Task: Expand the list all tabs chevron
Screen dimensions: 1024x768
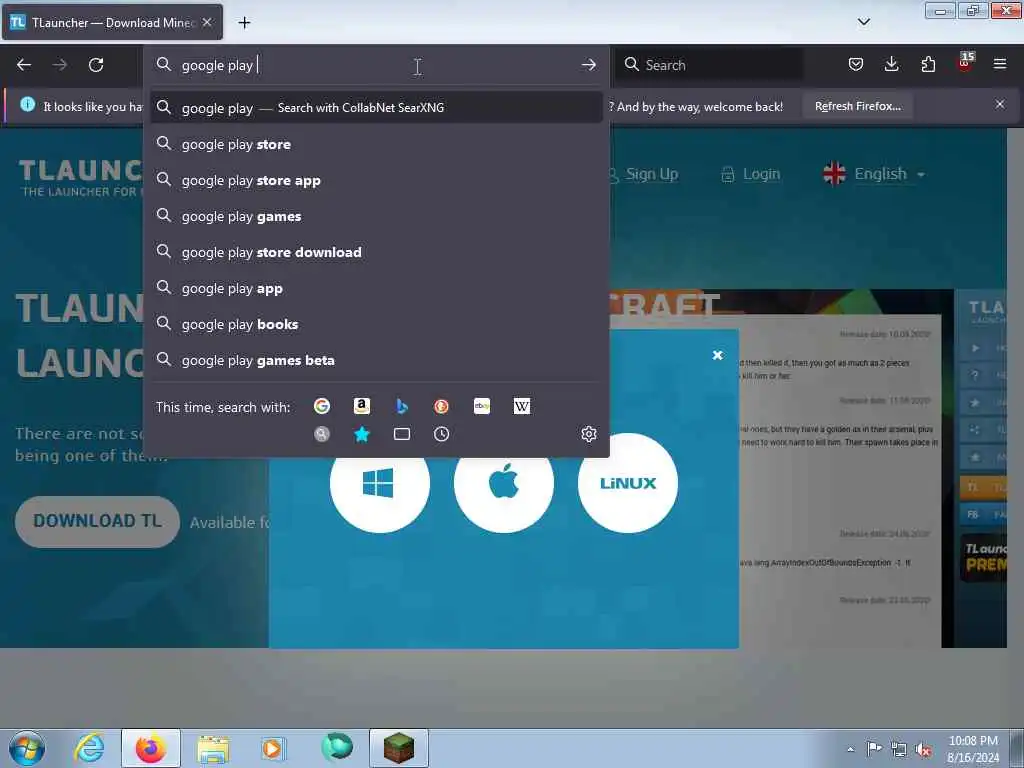Action: pos(863,22)
